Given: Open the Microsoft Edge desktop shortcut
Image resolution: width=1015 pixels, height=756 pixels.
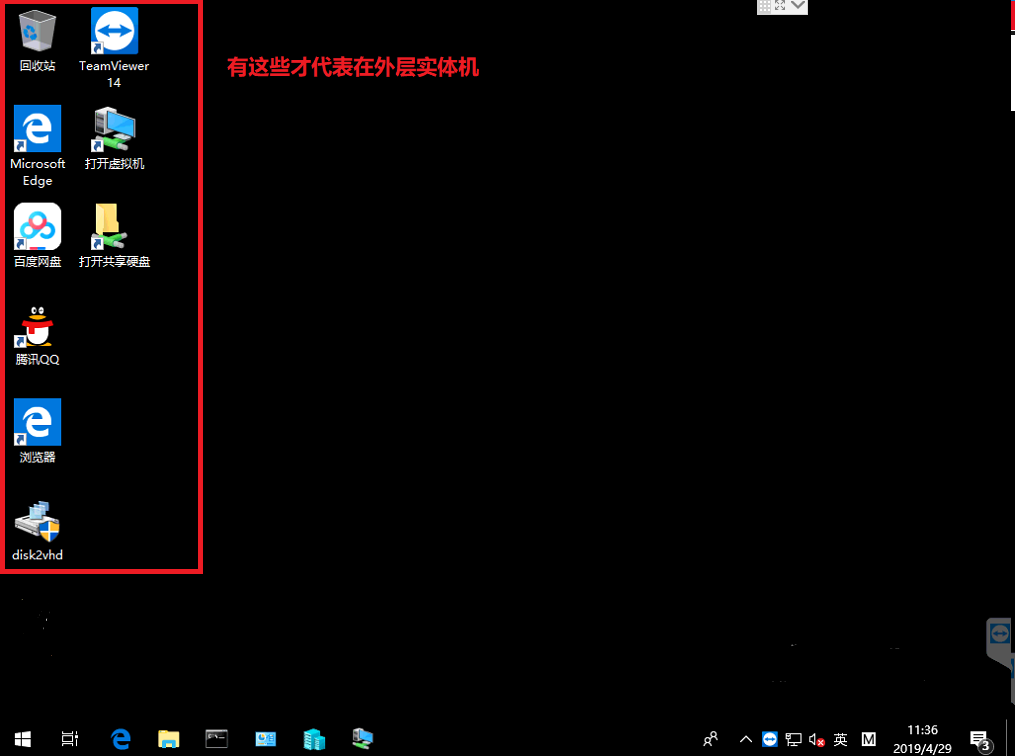Looking at the screenshot, I should coord(38,146).
